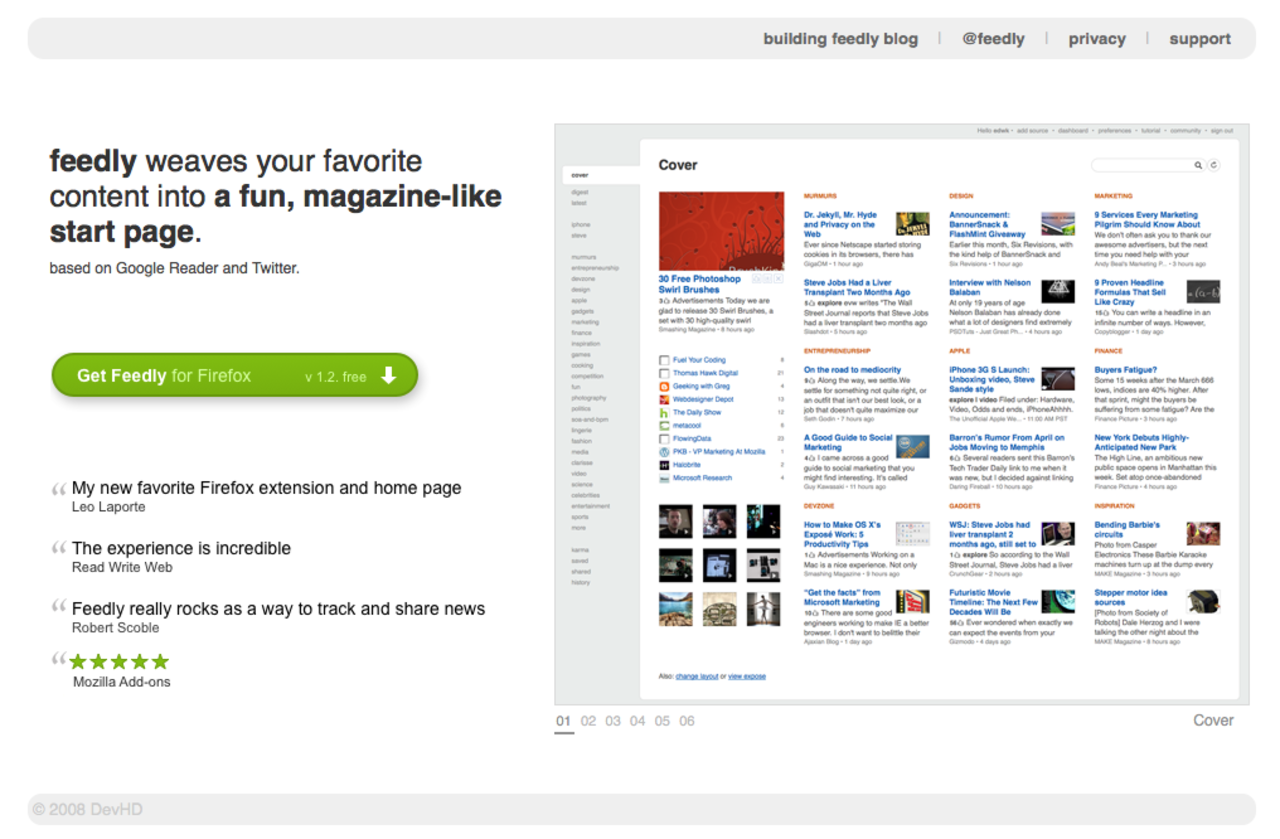Click the Webdesigner Depot feed icon
This screenshot has height=839, width=1280.
664,399
